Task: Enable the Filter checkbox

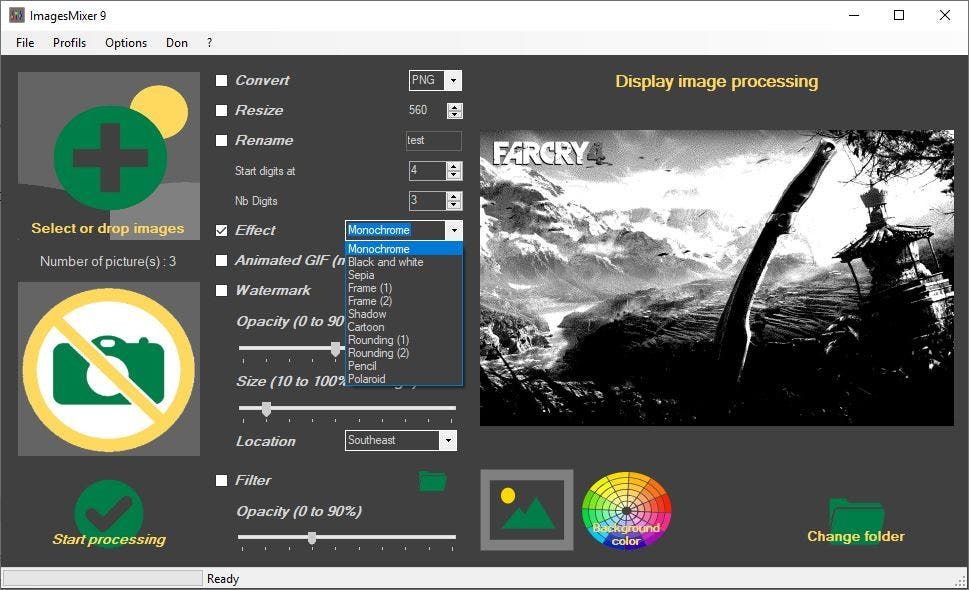Action: point(221,481)
